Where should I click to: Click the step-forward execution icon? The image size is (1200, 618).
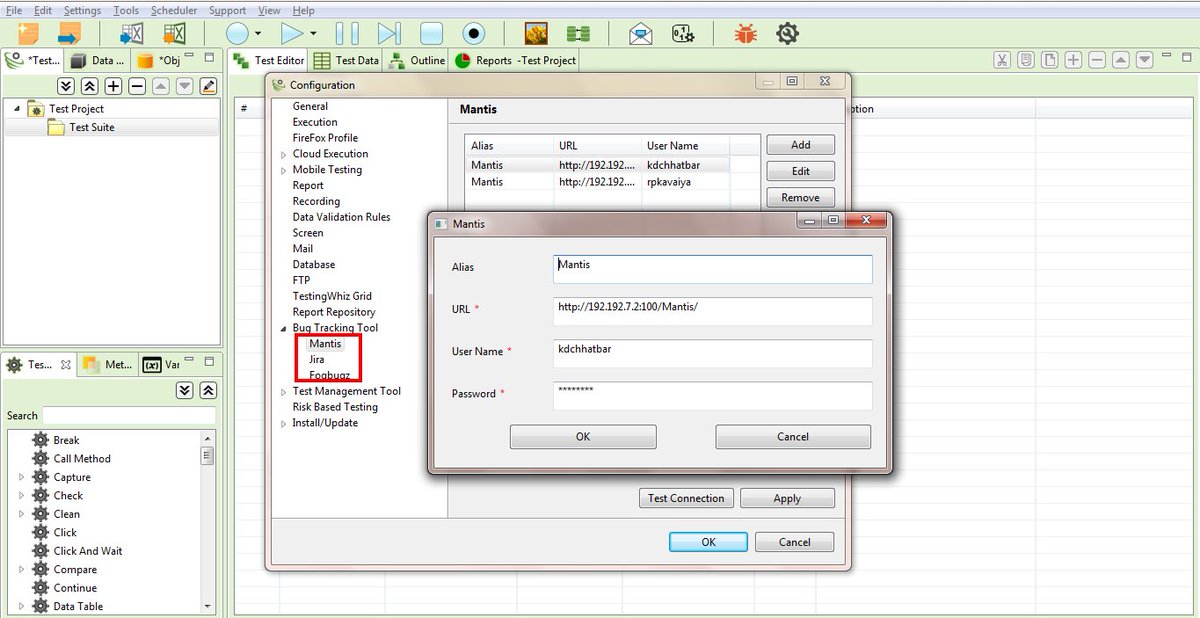pyautogui.click(x=389, y=33)
